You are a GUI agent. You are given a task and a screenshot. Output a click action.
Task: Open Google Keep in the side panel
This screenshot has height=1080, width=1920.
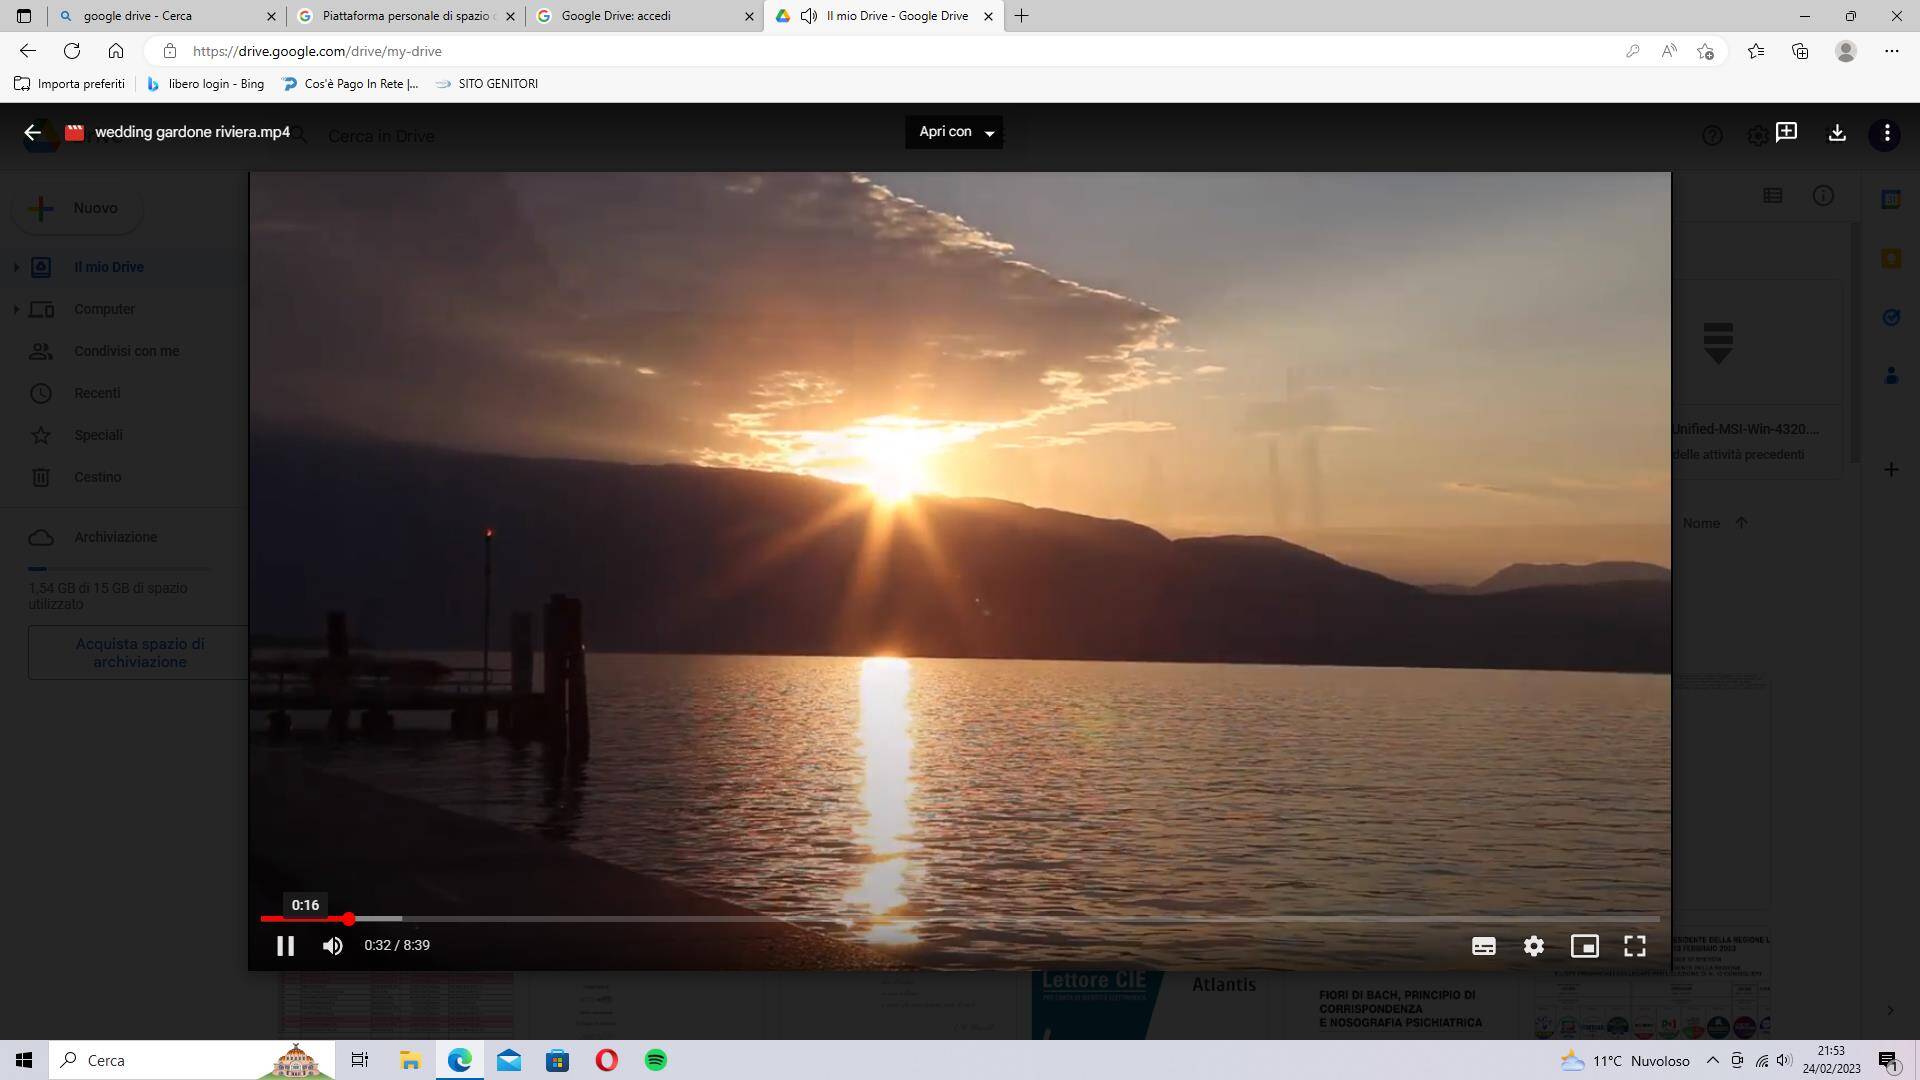[1891, 258]
